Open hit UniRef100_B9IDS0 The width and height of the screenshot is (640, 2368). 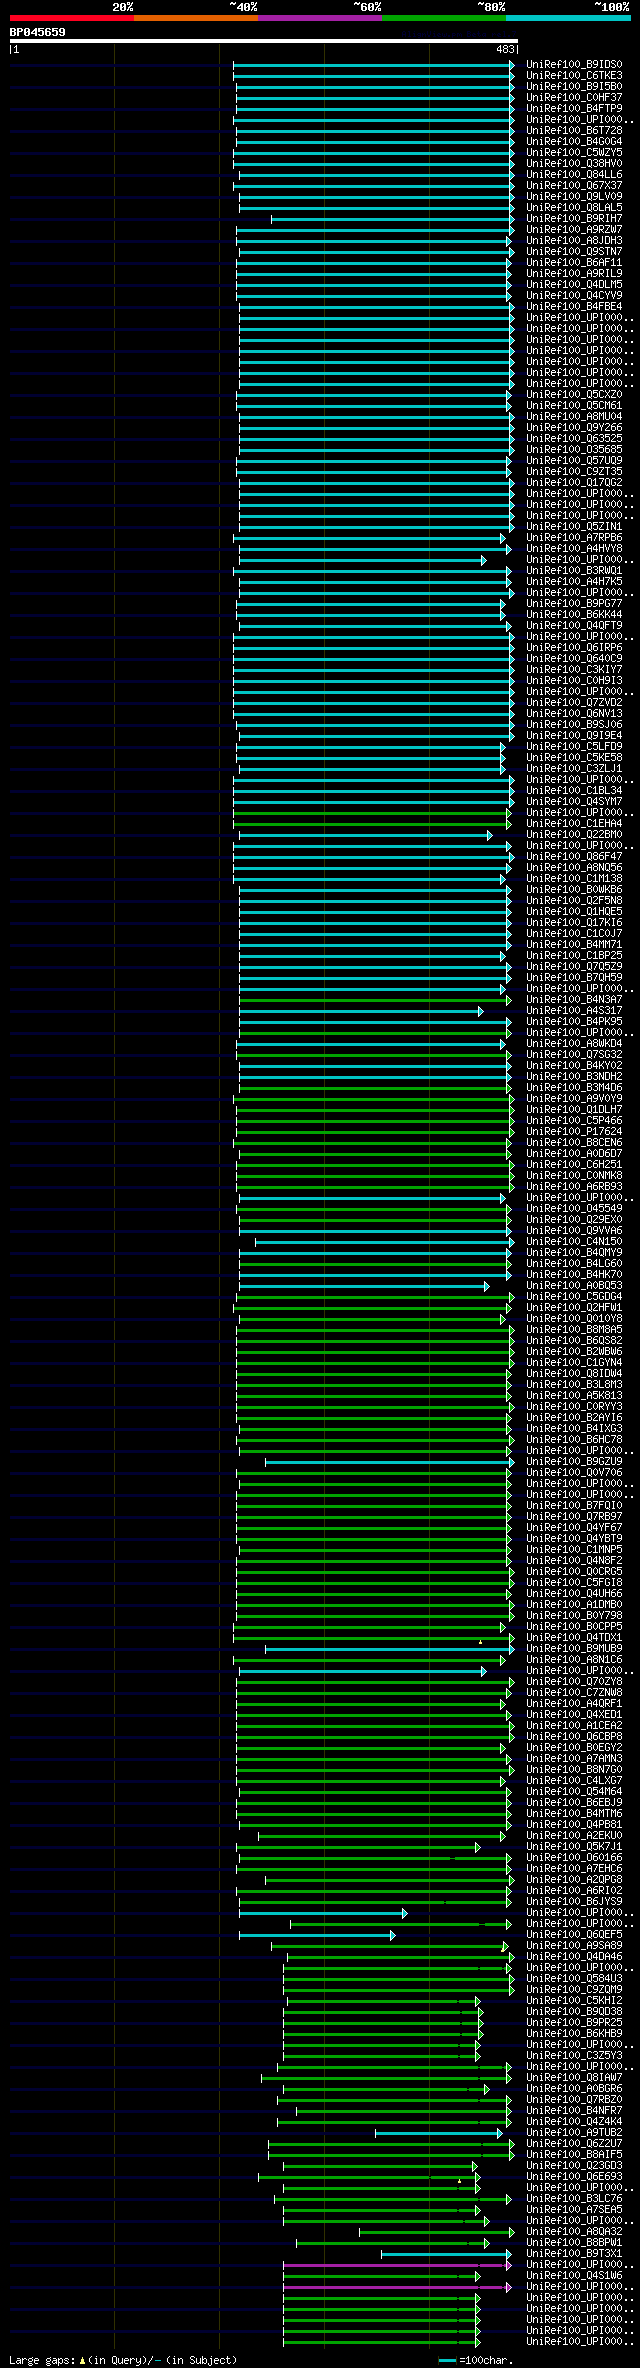574,64
